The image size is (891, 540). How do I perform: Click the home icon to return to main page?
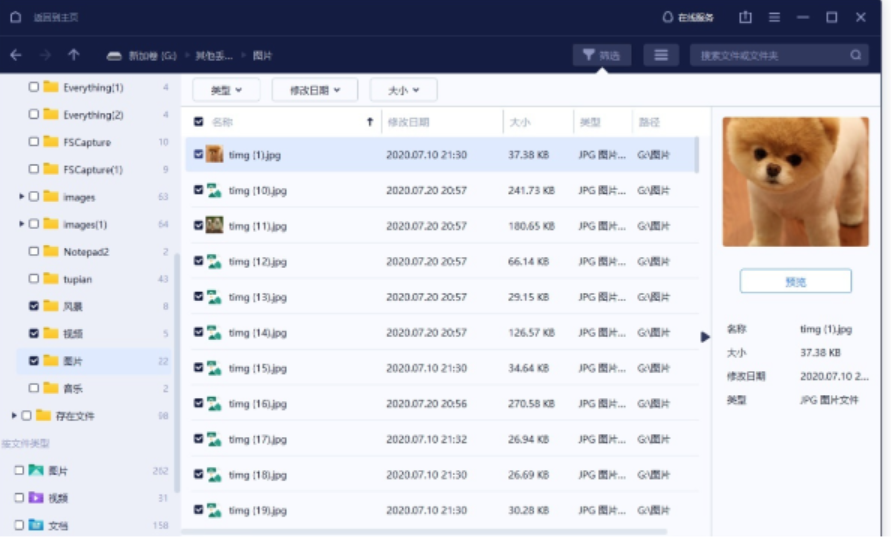click(x=15, y=17)
